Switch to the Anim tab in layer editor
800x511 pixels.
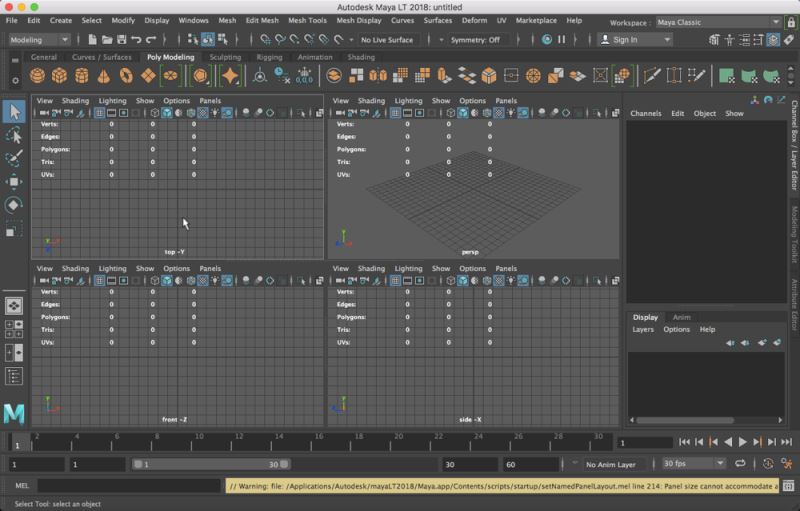pos(682,317)
